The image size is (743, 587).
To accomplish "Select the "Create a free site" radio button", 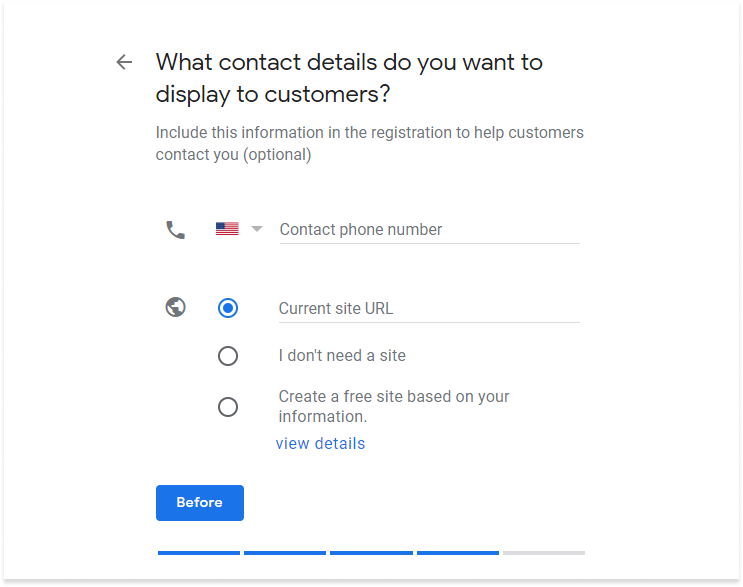I will click(x=228, y=406).
